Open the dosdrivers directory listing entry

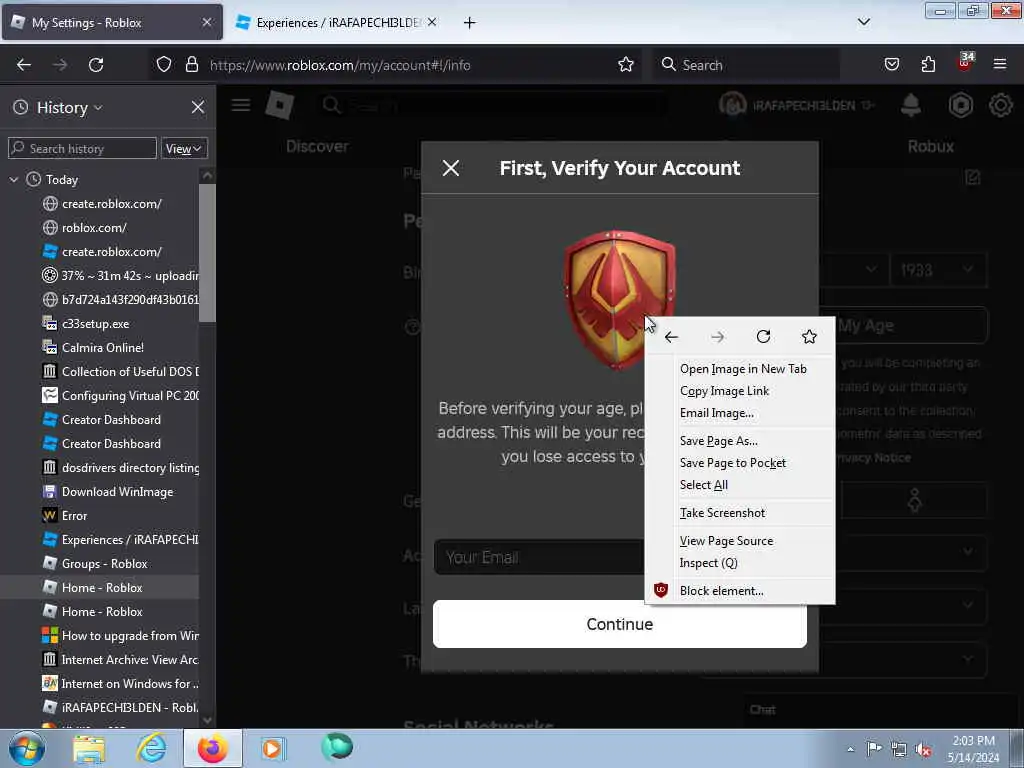click(x=130, y=468)
